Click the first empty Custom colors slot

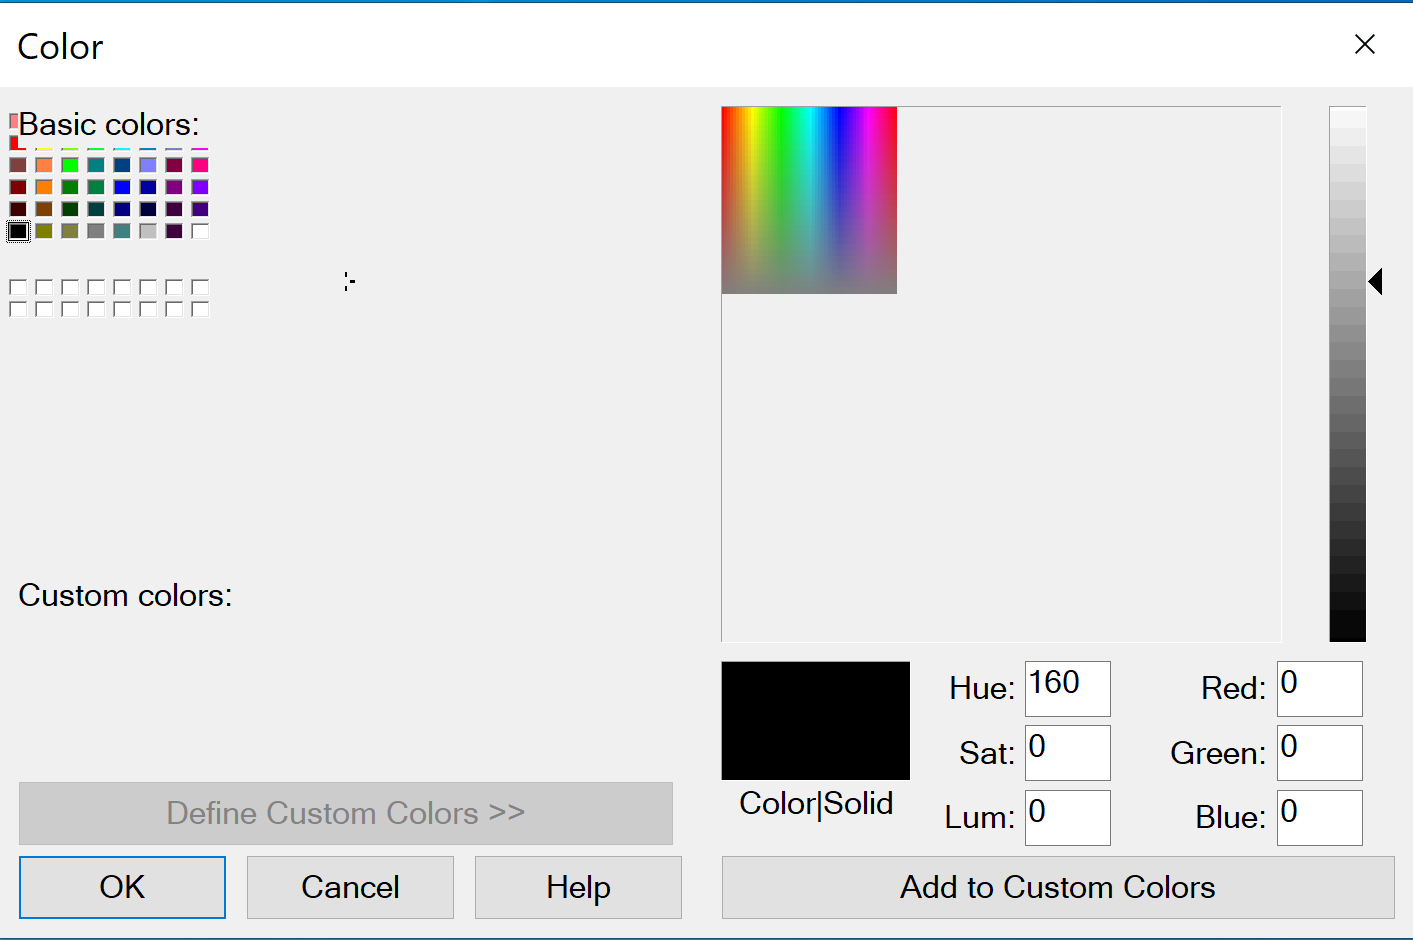pyautogui.click(x=18, y=285)
